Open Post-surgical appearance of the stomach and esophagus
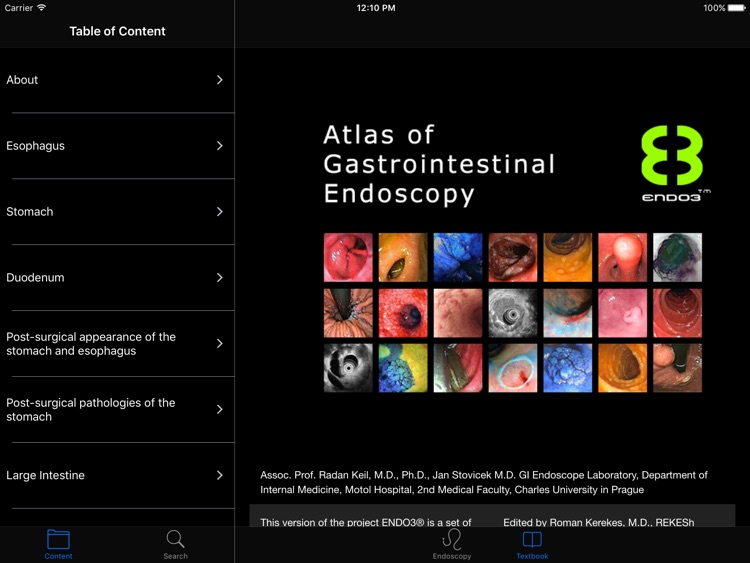The height and width of the screenshot is (563, 750). pyautogui.click(x=117, y=343)
